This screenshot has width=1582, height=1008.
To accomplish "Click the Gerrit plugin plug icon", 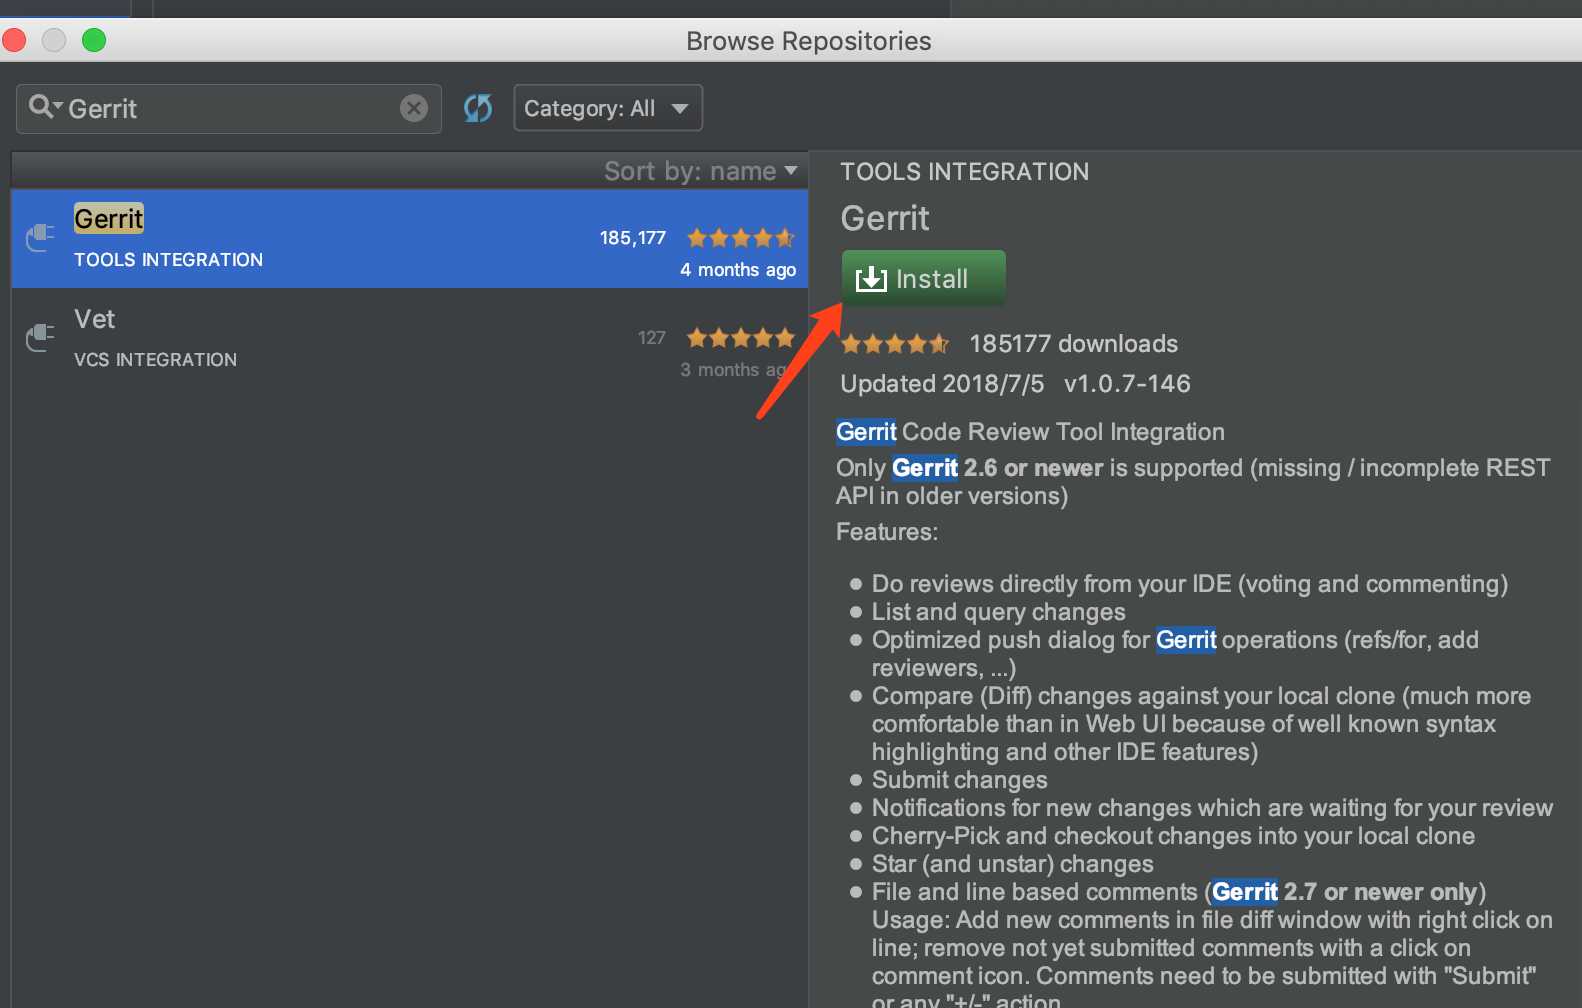I will click(x=40, y=238).
